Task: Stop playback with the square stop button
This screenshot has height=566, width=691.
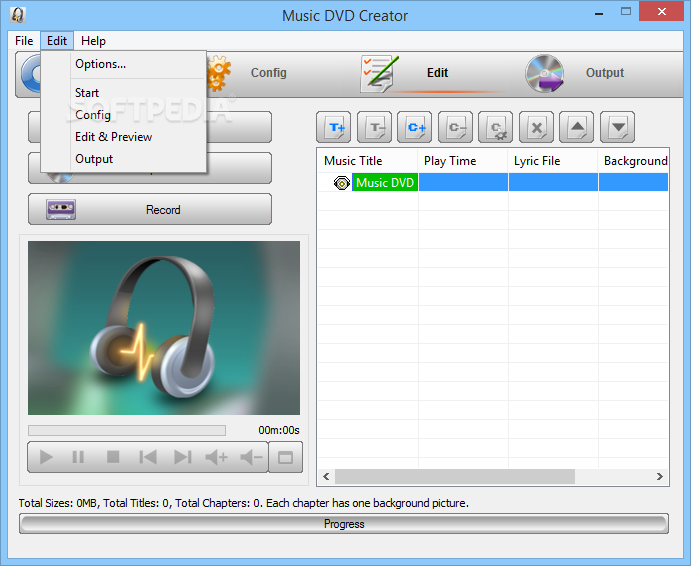Action: coord(113,457)
